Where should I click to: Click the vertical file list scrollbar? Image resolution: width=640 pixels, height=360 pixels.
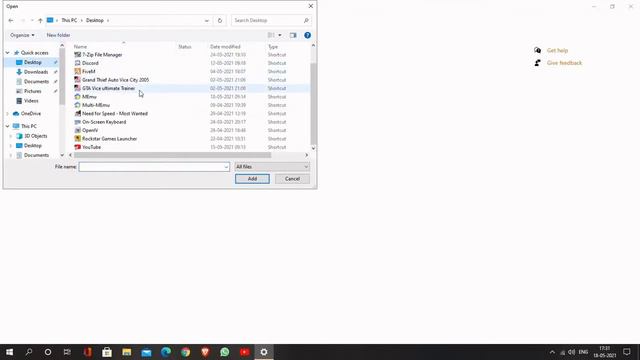[x=313, y=103]
